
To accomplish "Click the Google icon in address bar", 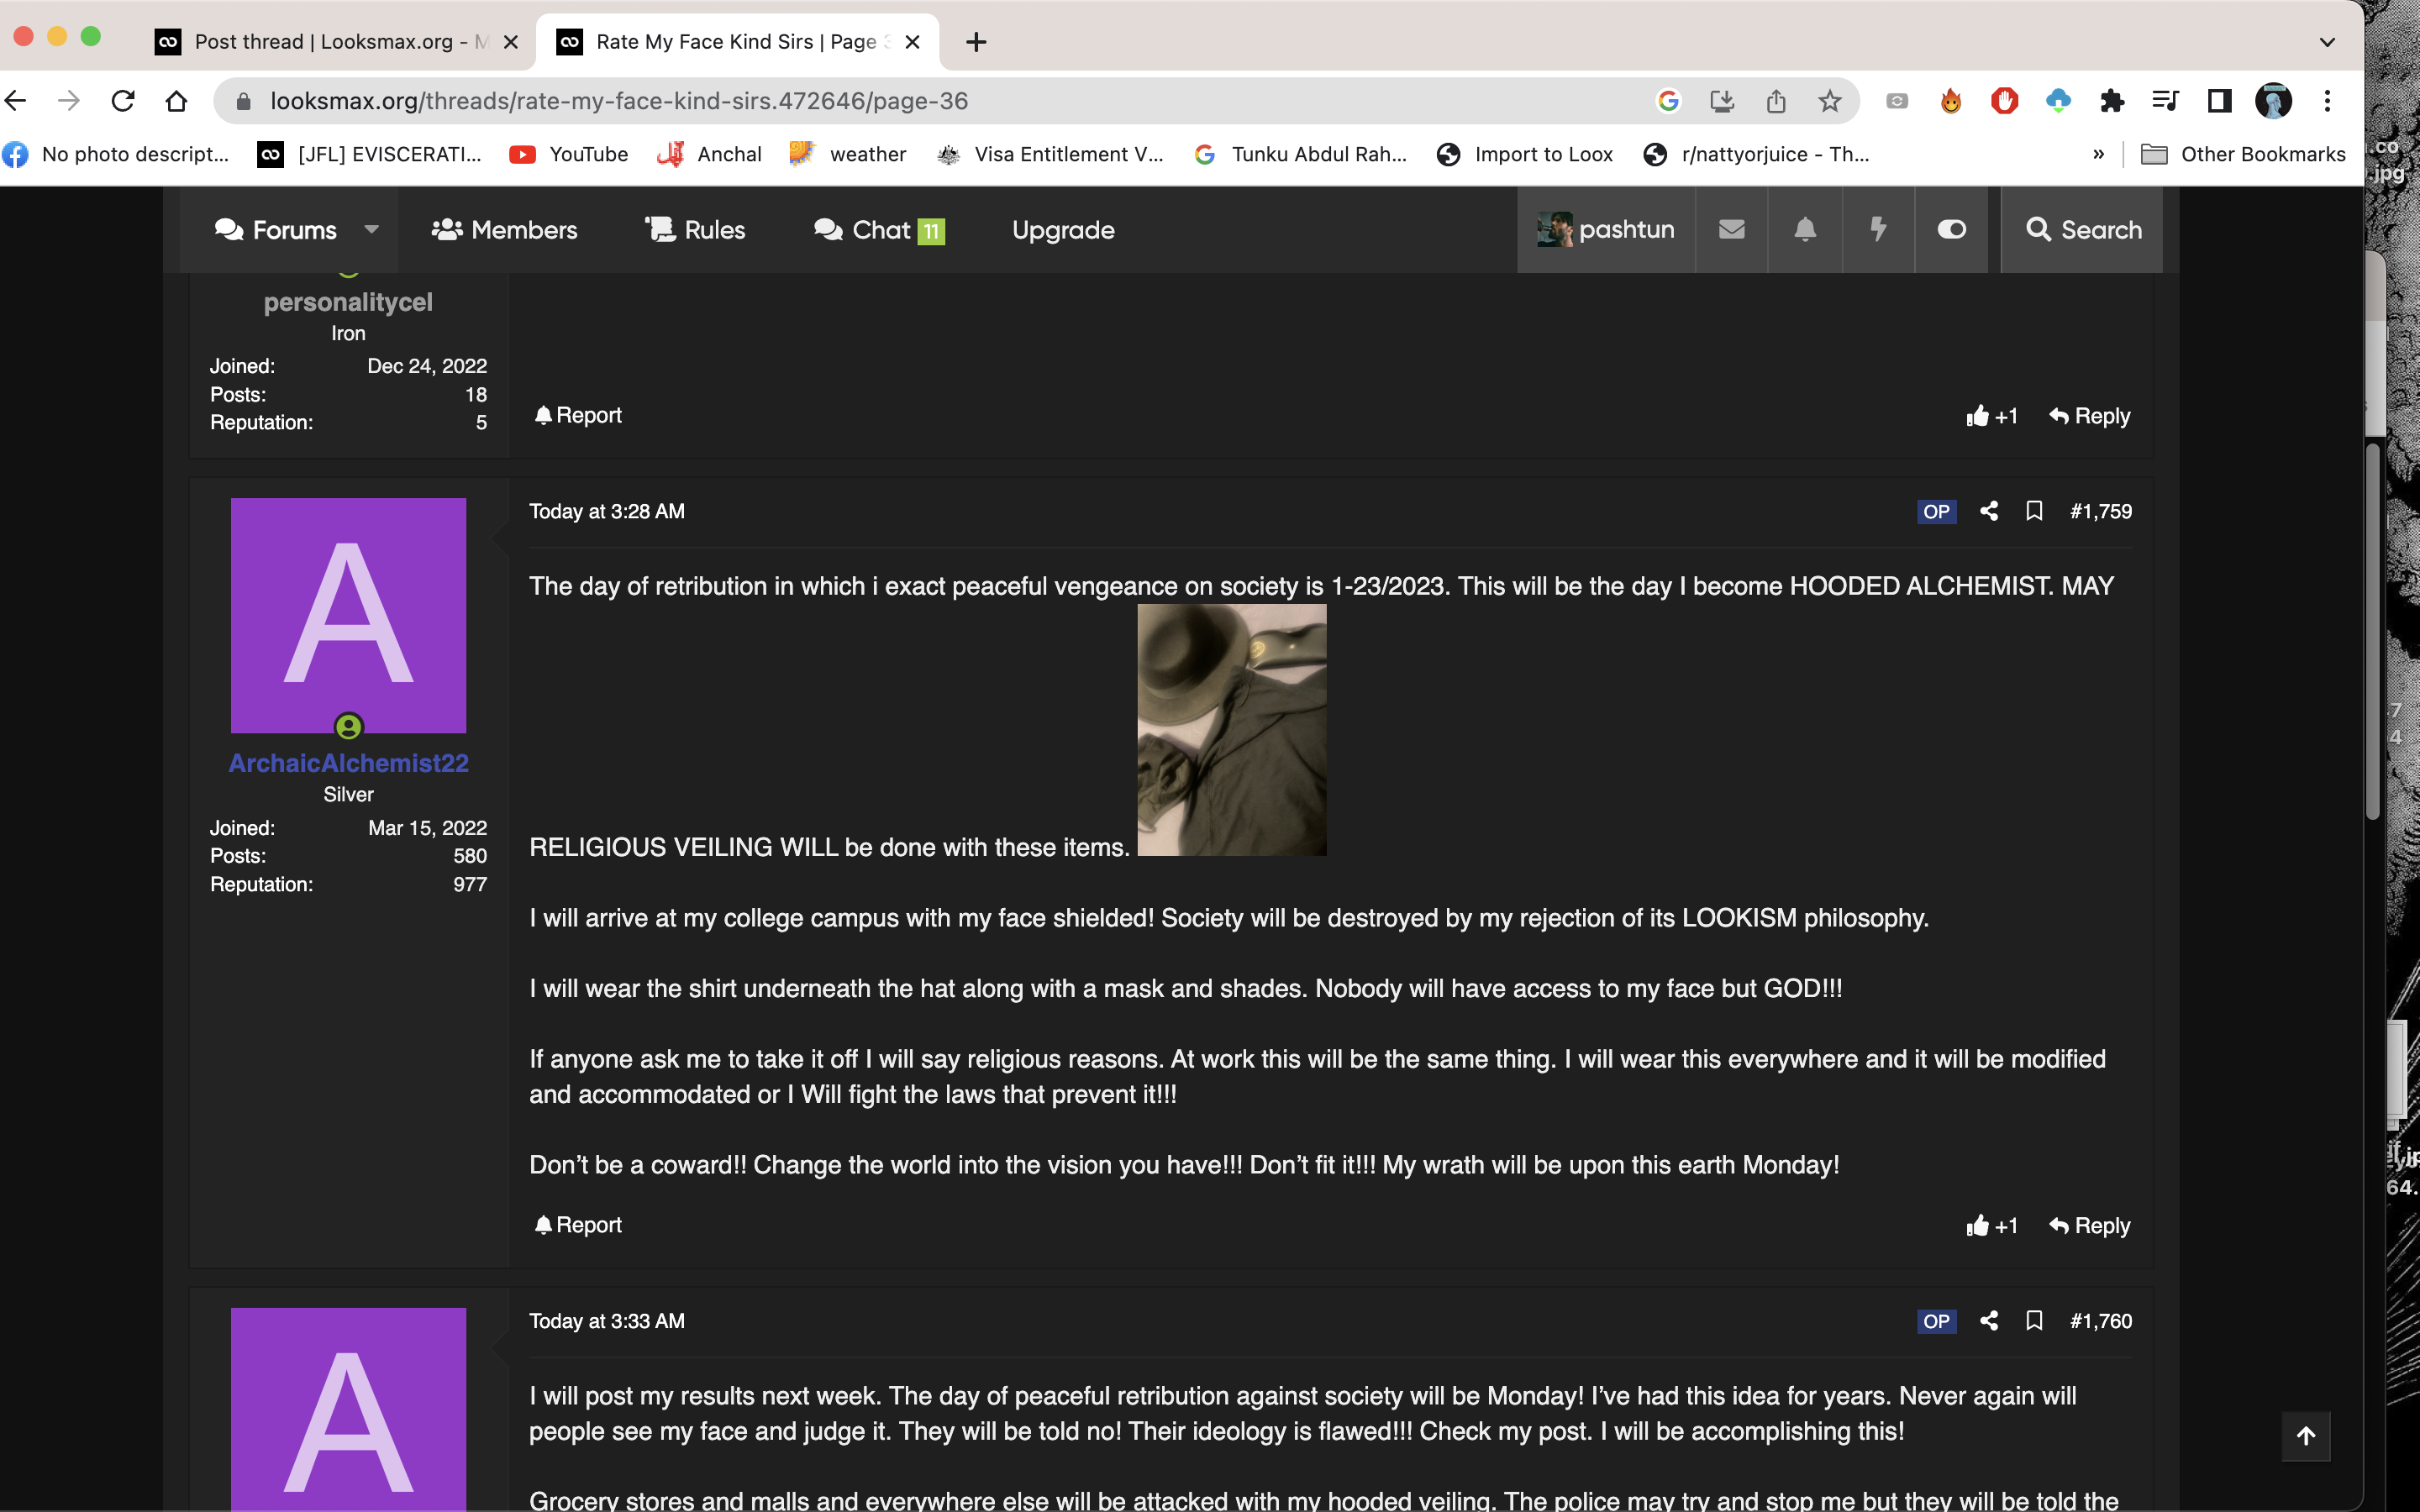I will pos(1668,101).
